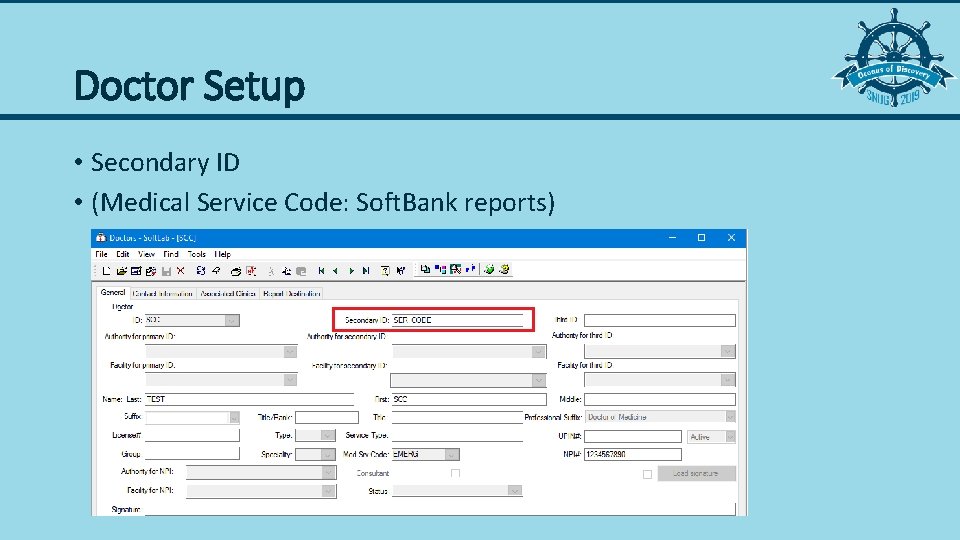The image size is (960, 540).
Task: Toggle the Consultant checkbox
Action: click(456, 473)
